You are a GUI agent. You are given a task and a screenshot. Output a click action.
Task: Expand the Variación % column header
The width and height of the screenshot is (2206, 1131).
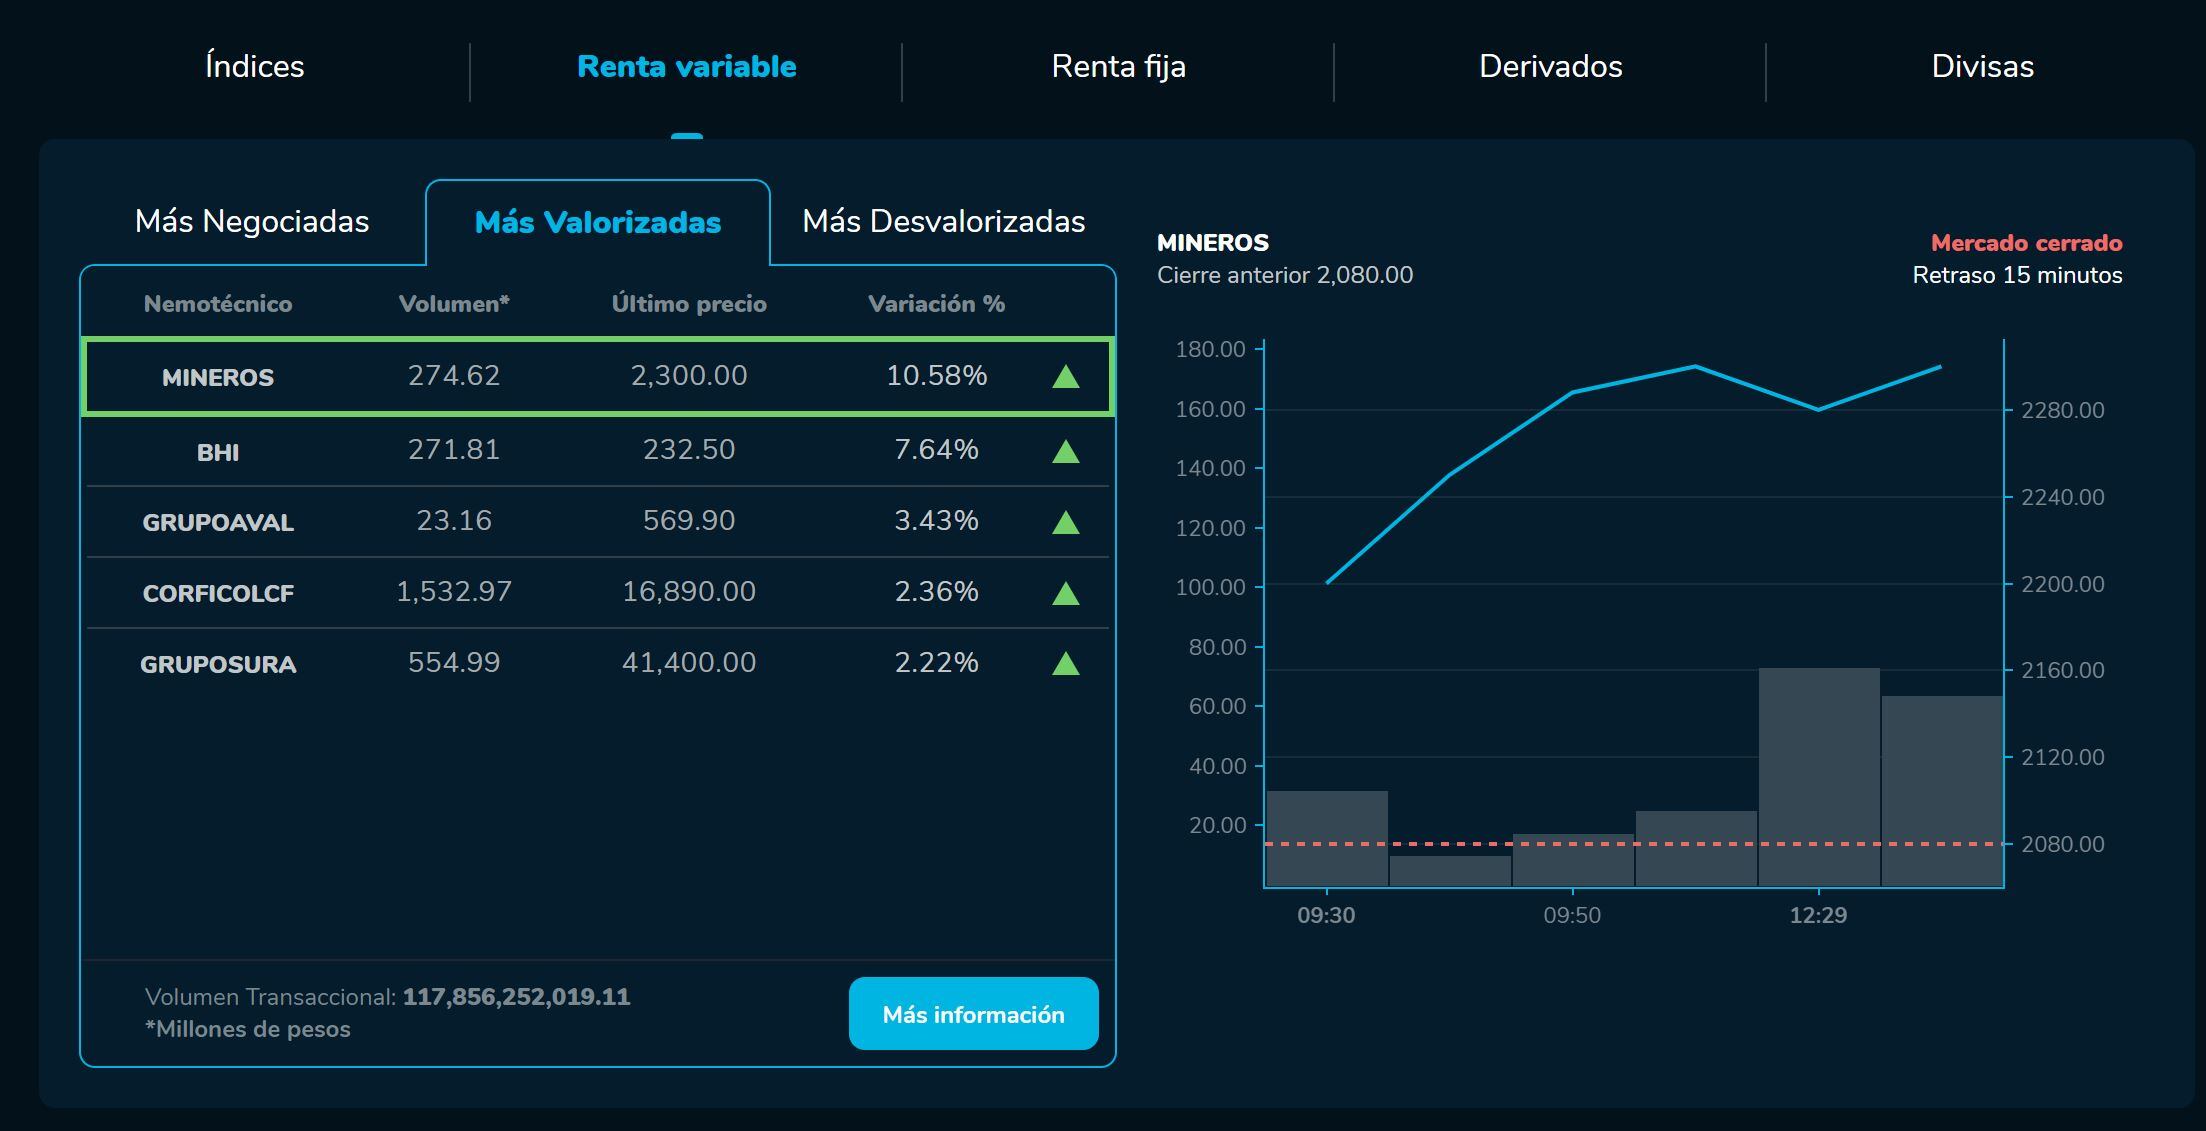click(937, 304)
